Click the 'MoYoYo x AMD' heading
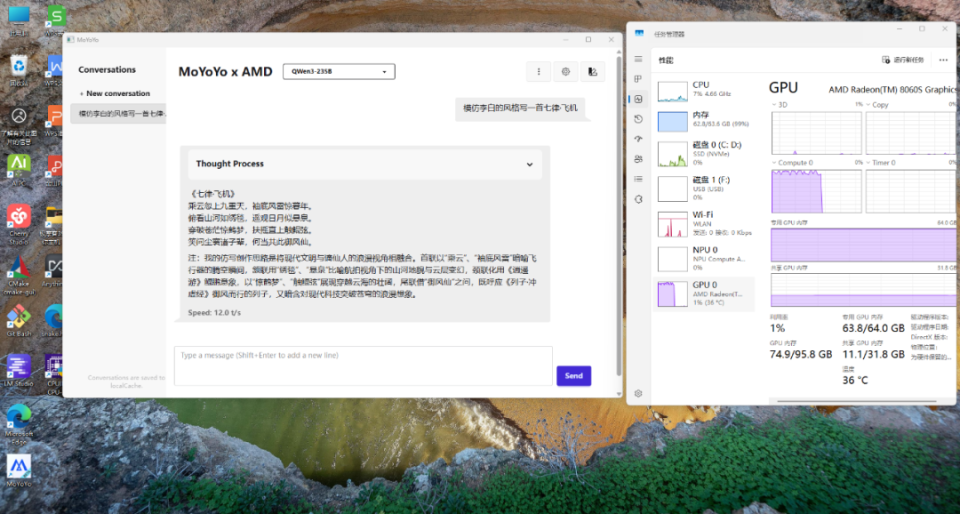 (x=225, y=72)
